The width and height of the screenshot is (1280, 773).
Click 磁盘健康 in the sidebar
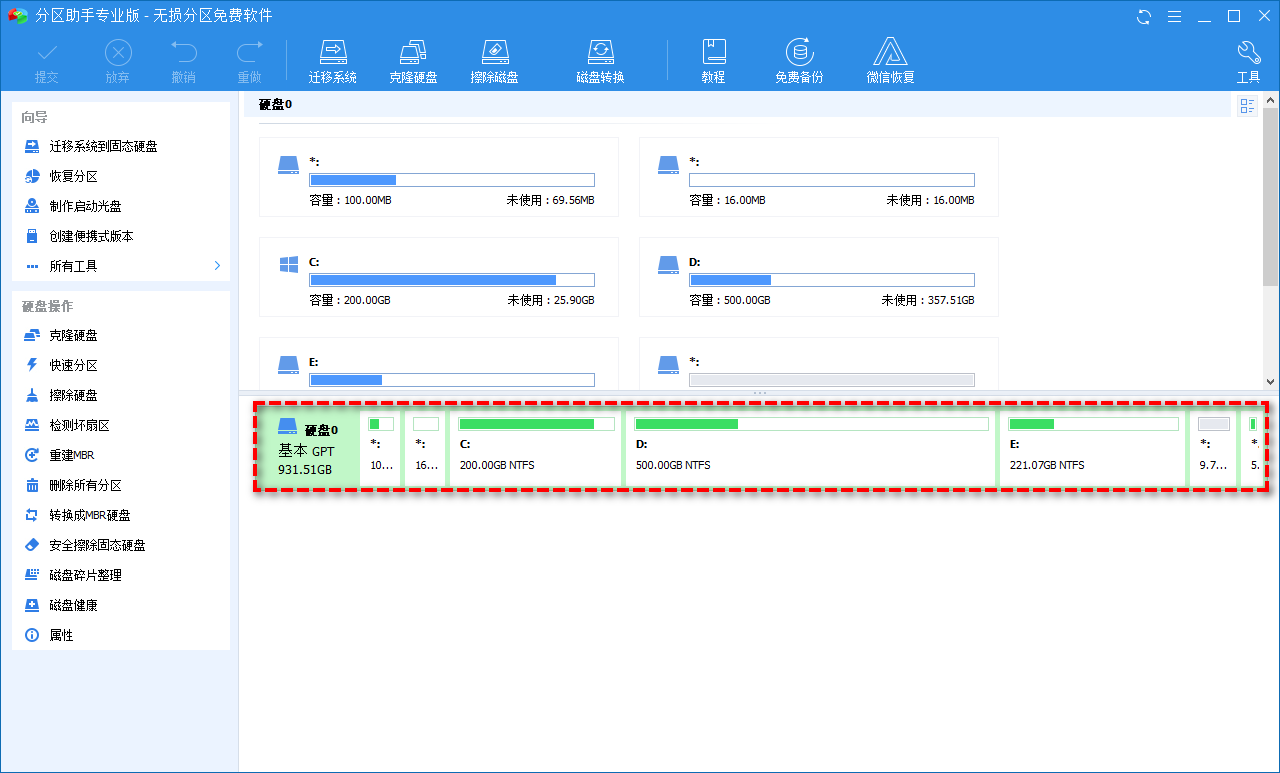[74, 605]
